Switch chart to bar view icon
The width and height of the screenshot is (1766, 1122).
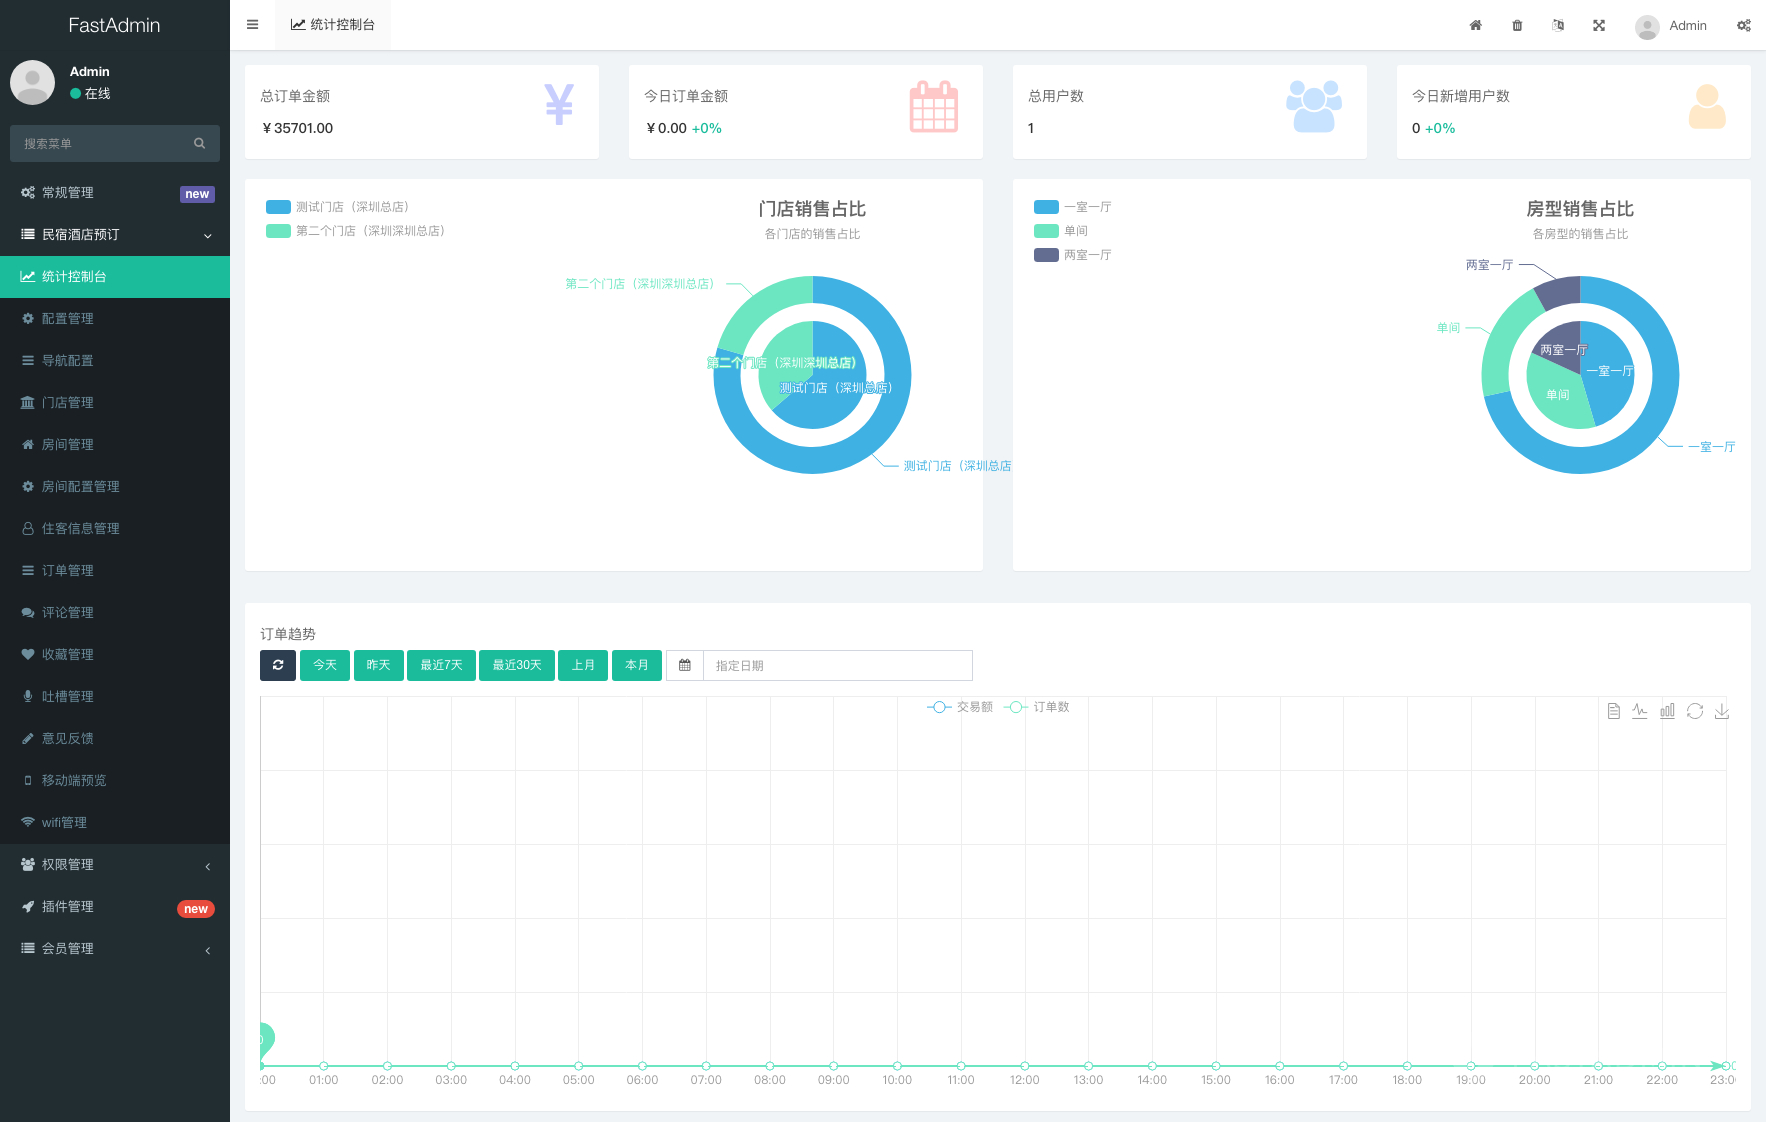click(1667, 711)
